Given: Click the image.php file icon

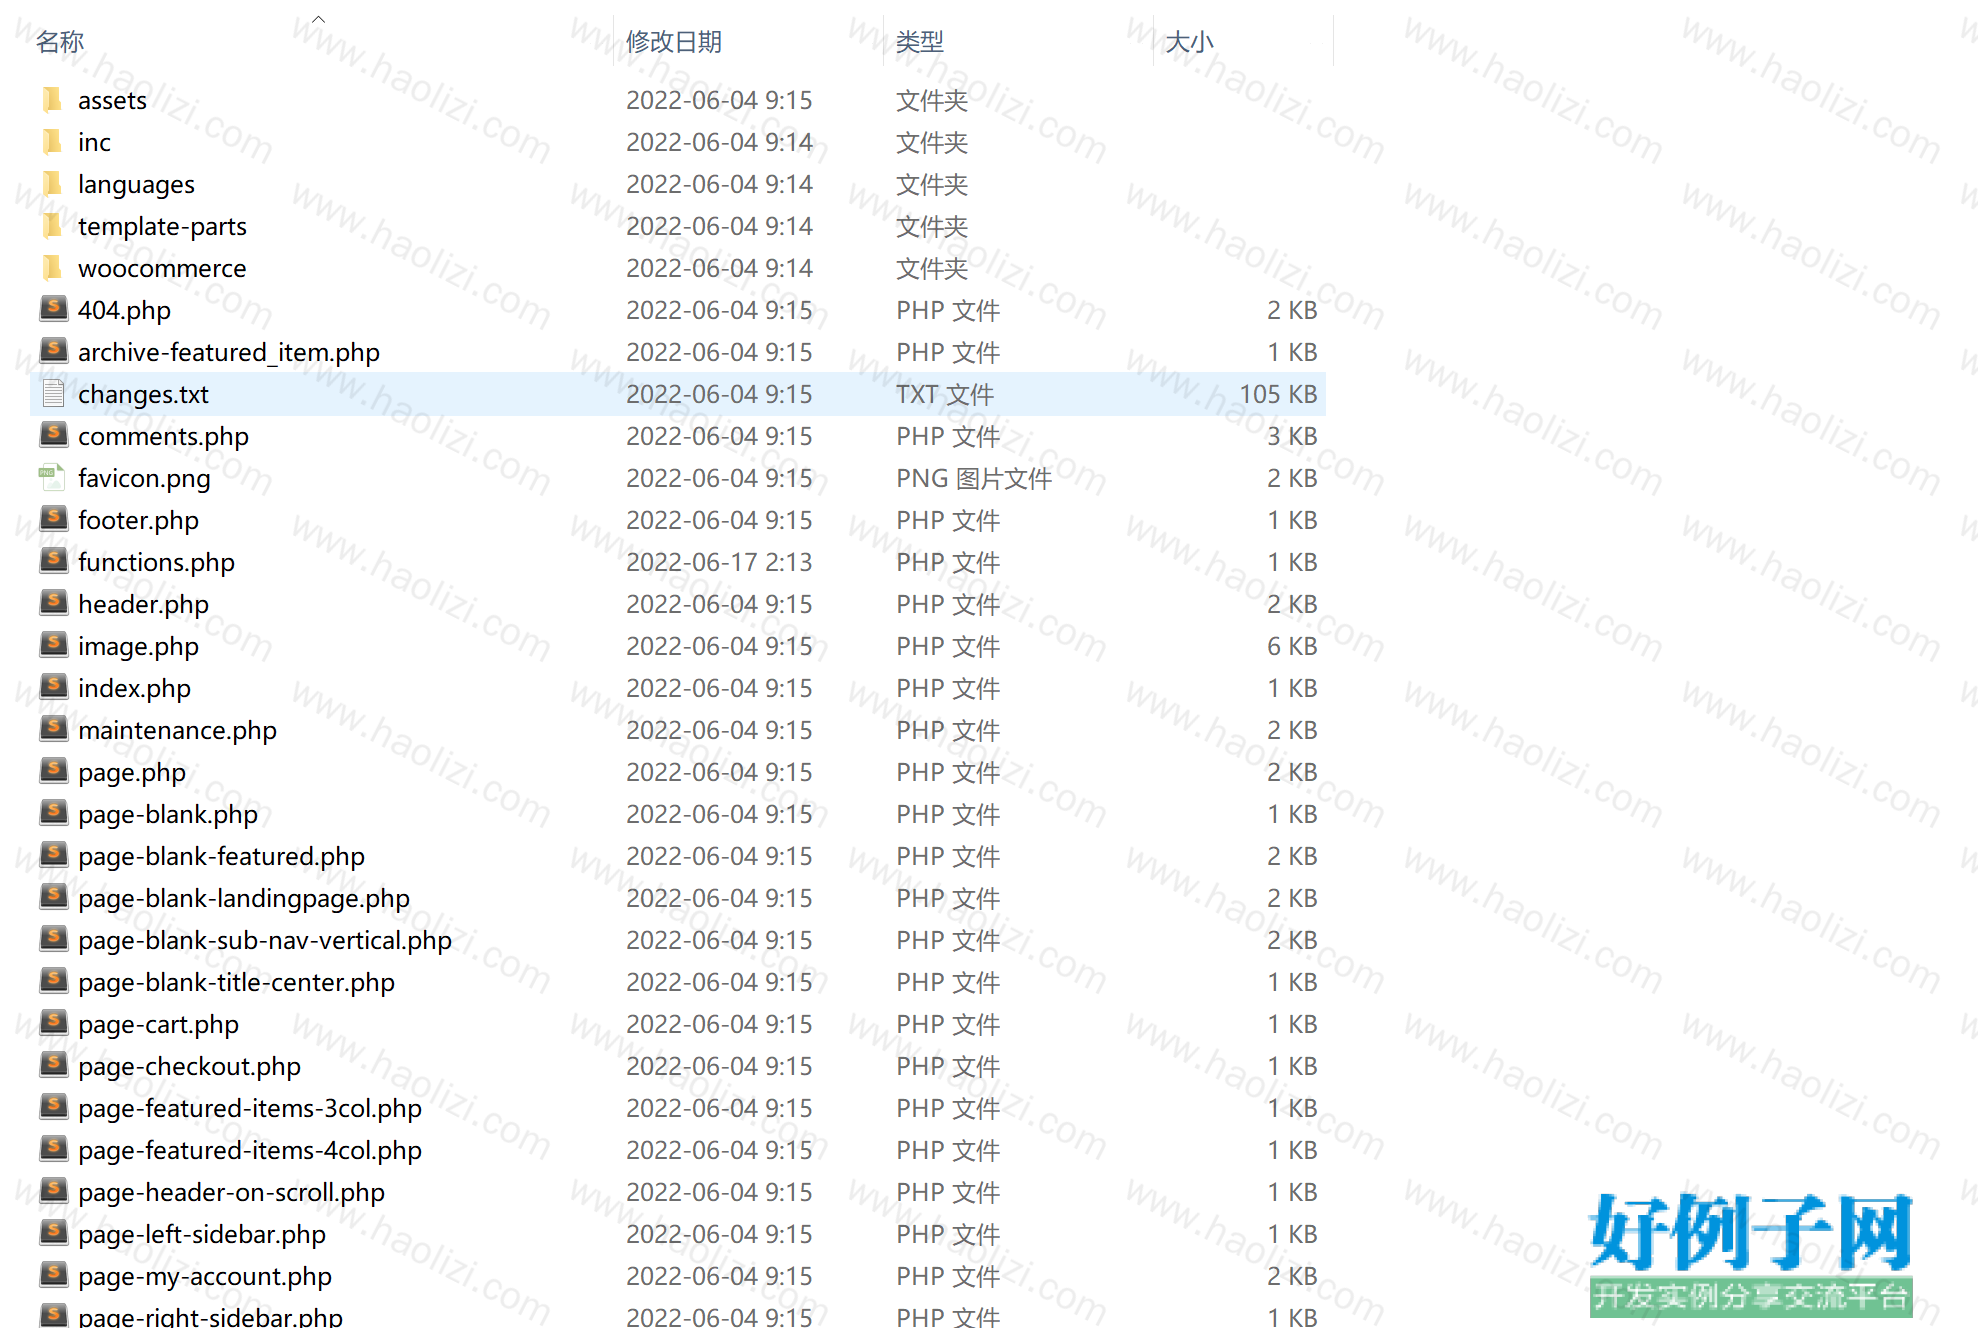Looking at the screenshot, I should [53, 645].
